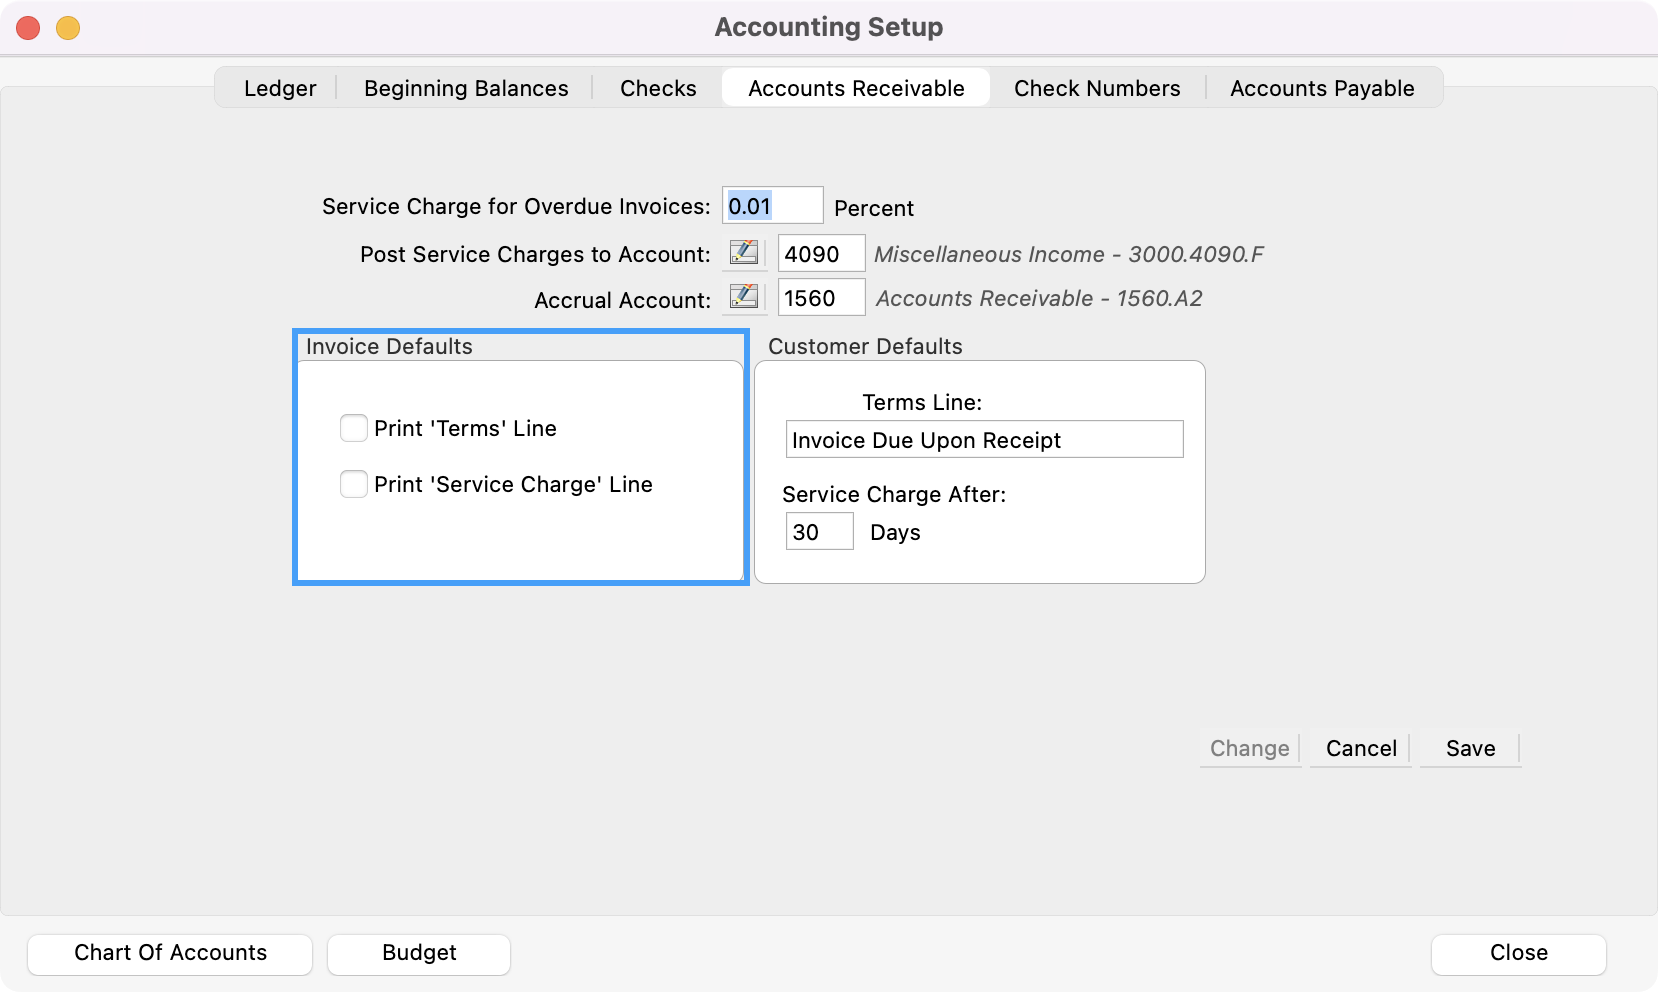Click lookup icon beside Post Service Charges account
1658x992 pixels.
pos(744,253)
